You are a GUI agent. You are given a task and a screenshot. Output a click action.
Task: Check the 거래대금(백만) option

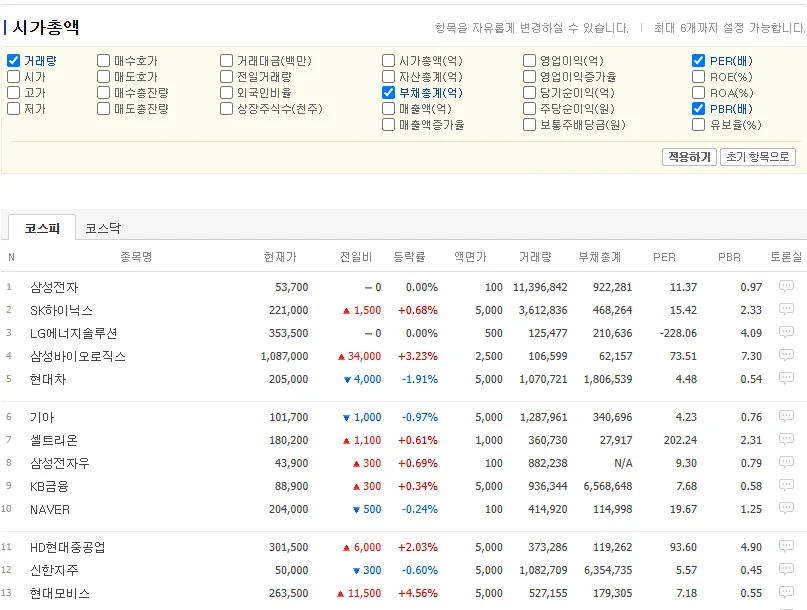click(x=226, y=59)
